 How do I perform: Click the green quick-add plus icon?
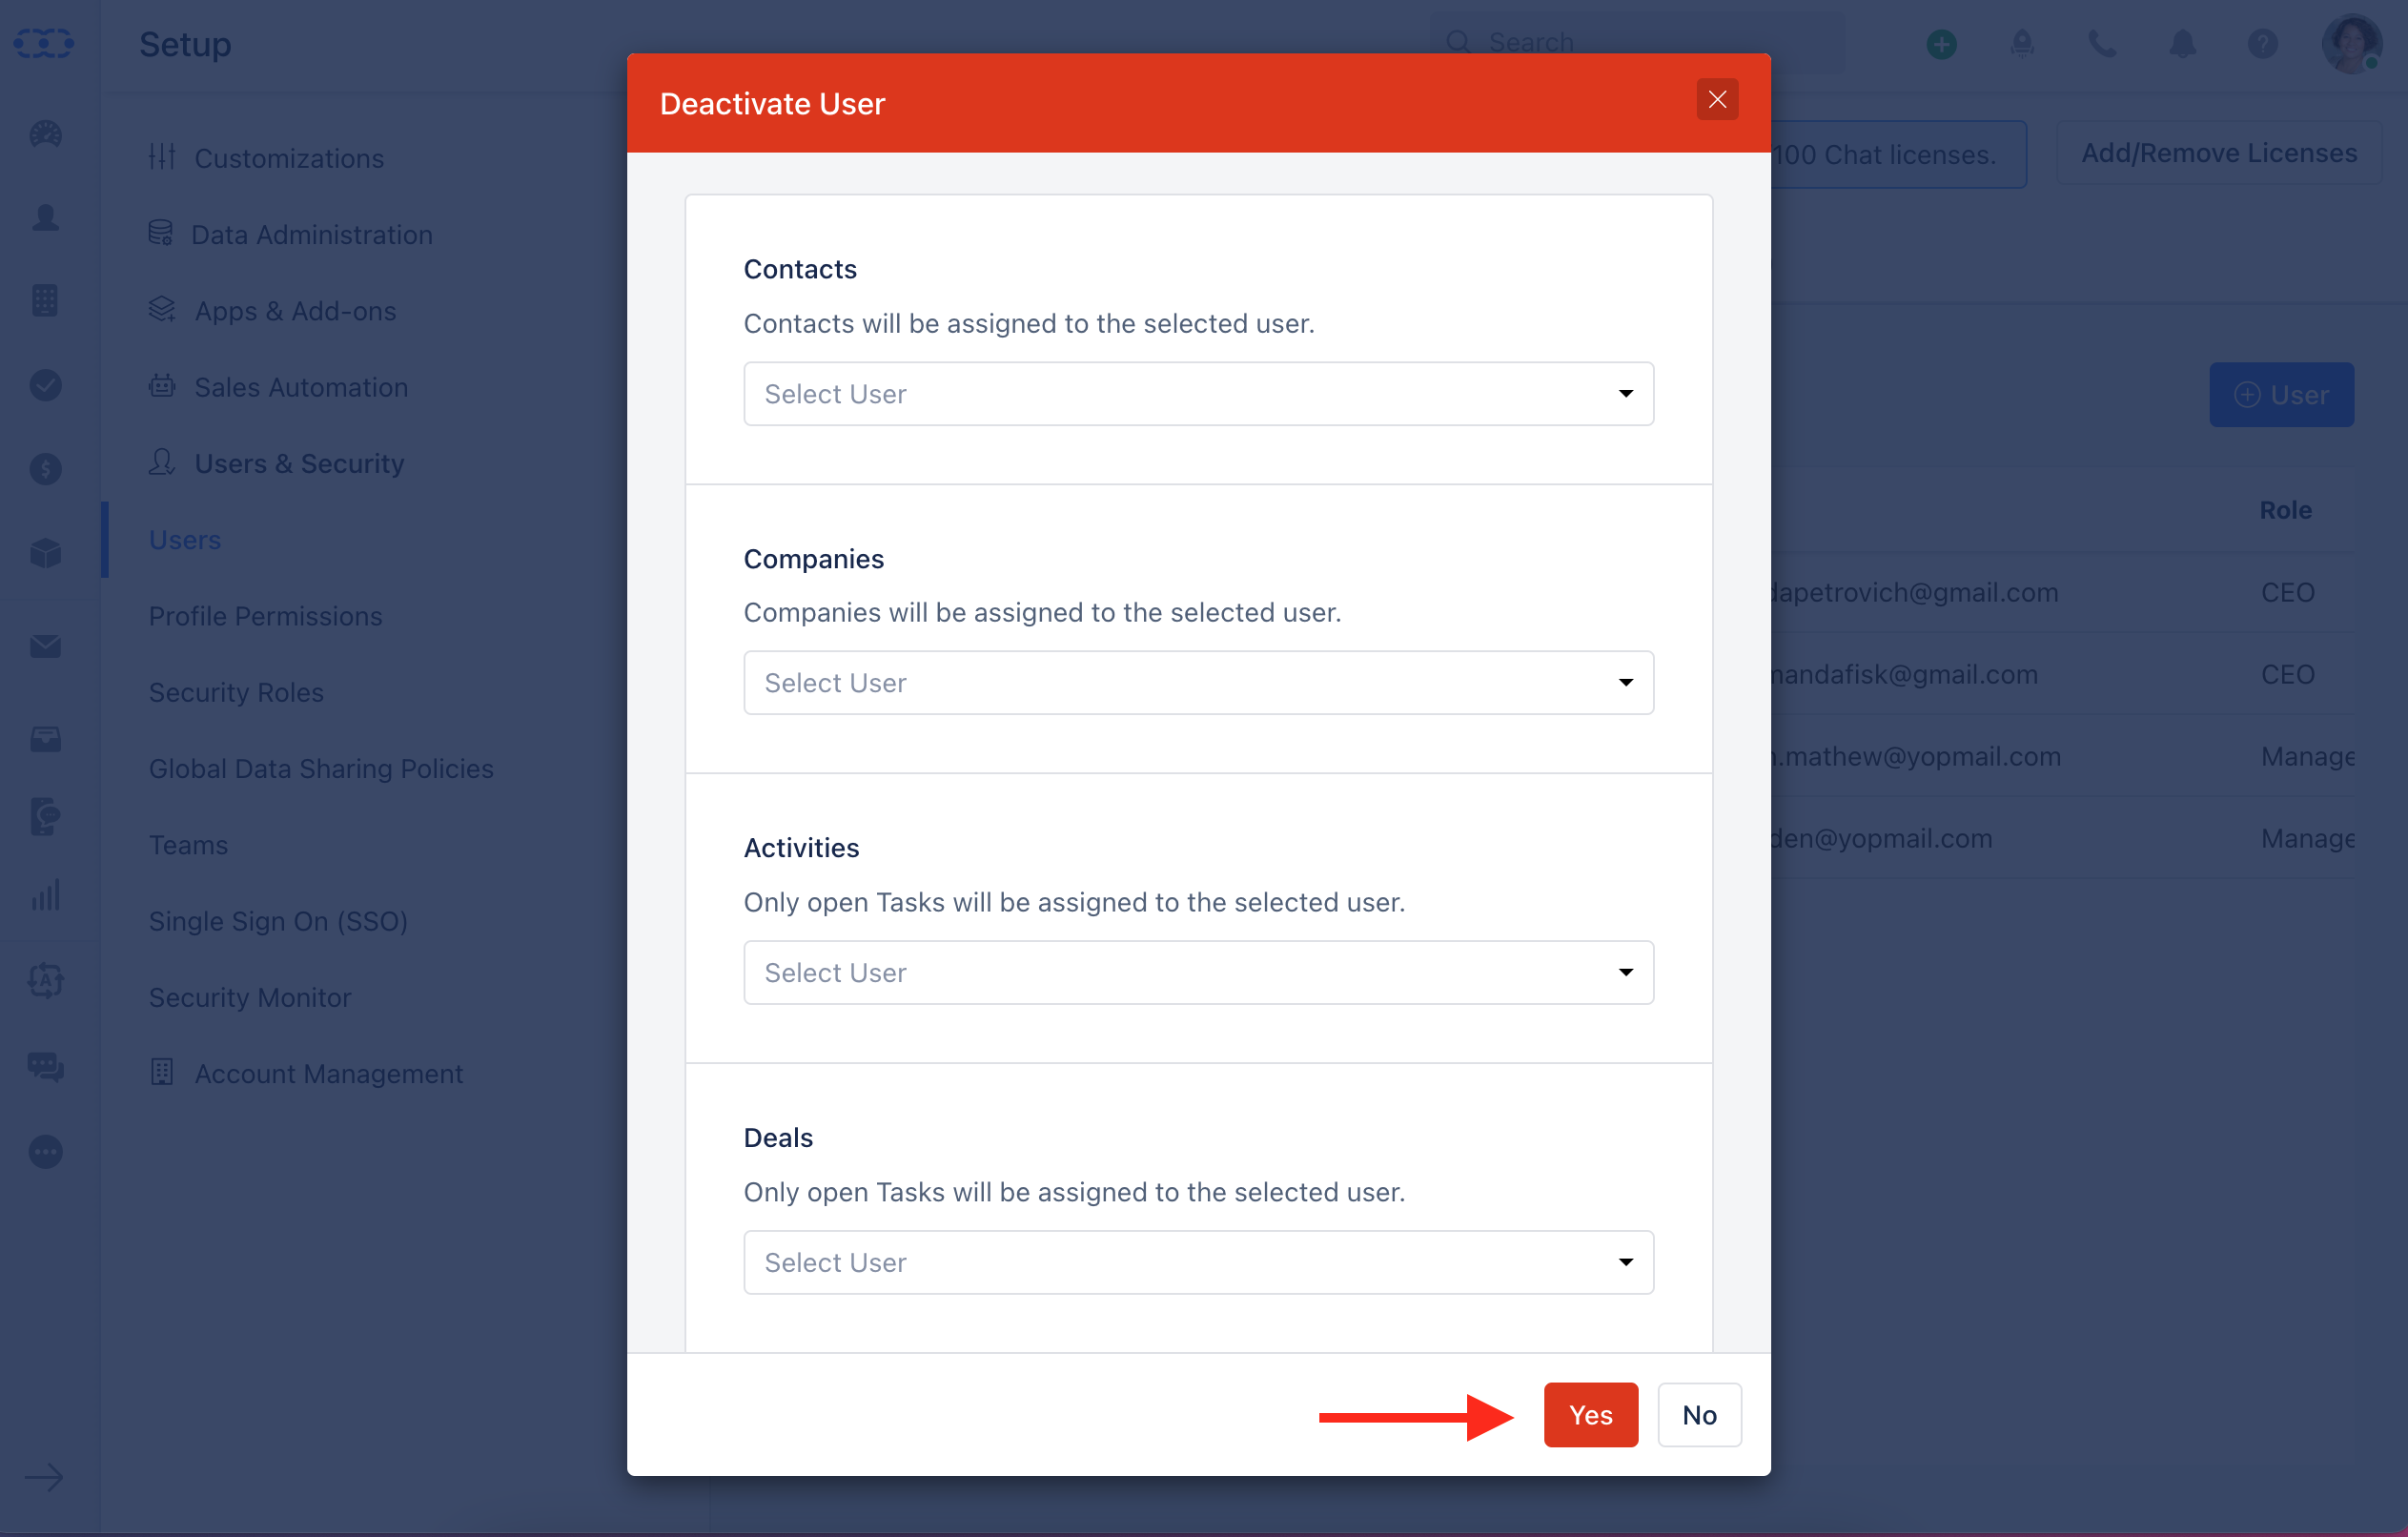point(1941,44)
